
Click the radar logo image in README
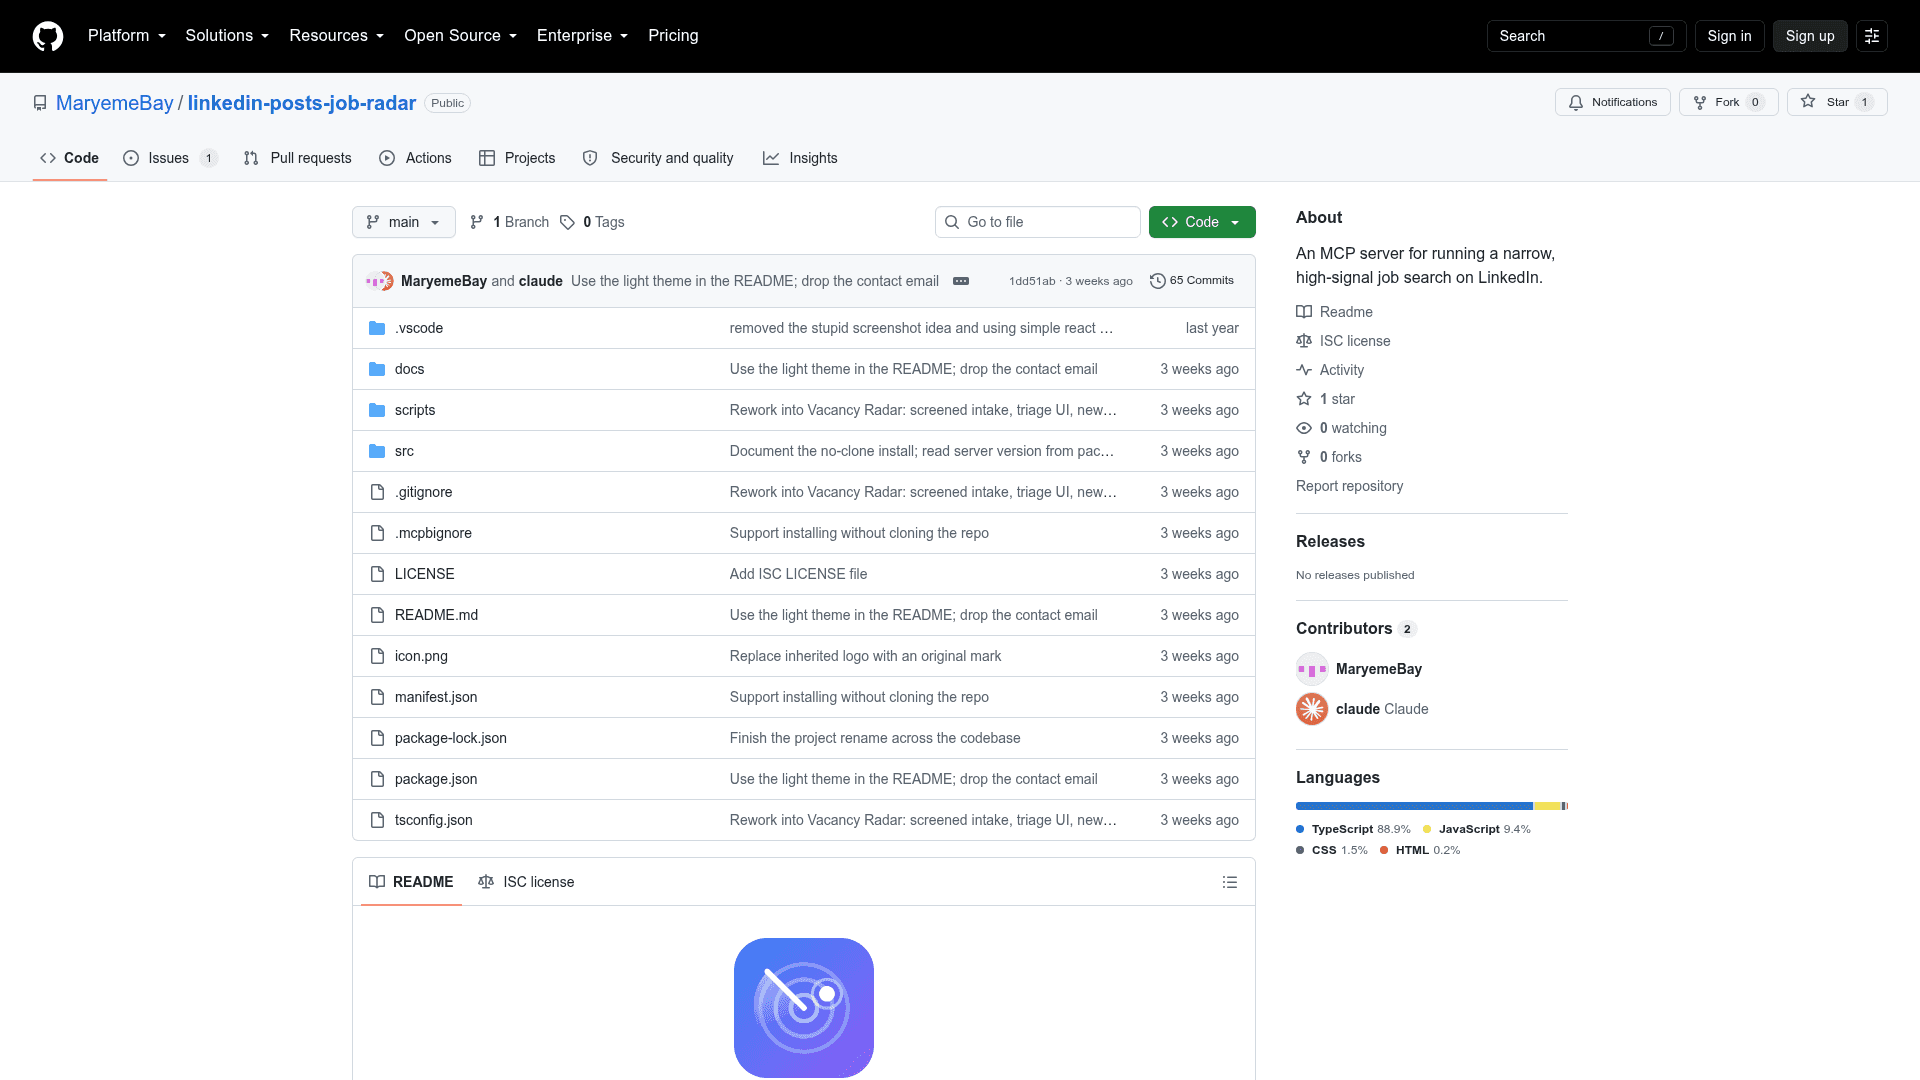[x=804, y=1008]
